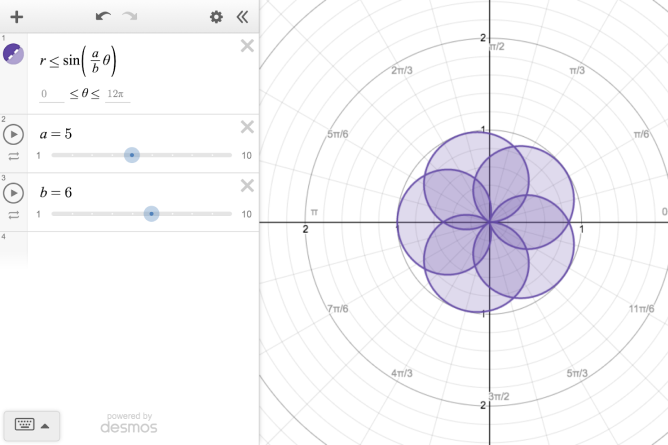
Task: Expand the keyboard options arrow
Action: (x=45, y=425)
